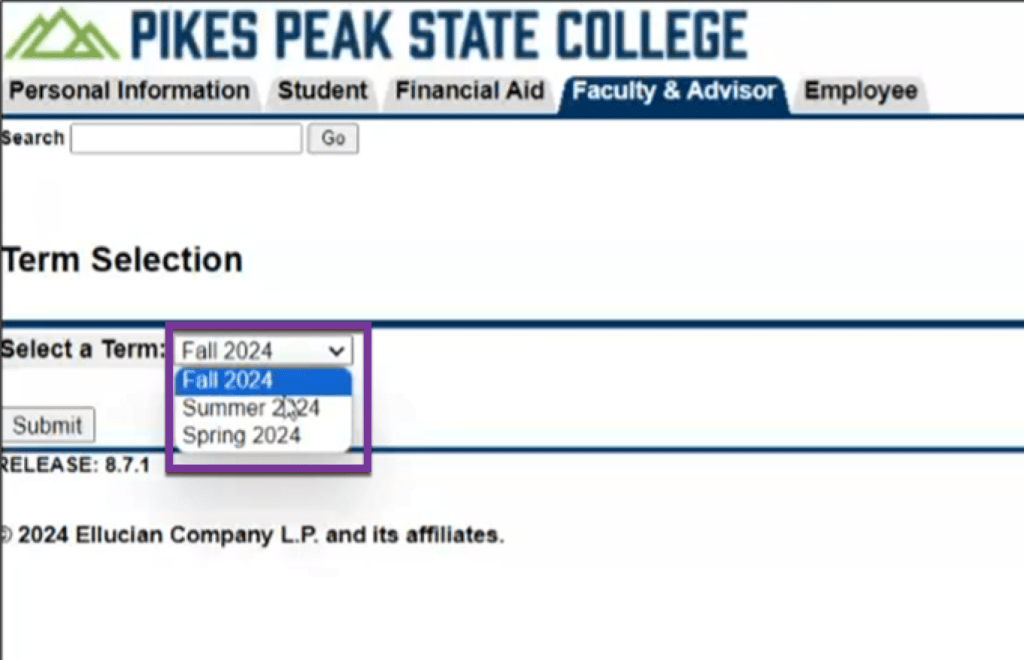The height and width of the screenshot is (660, 1024).
Task: Click the term dropdown chevron arrow
Action: click(x=337, y=351)
